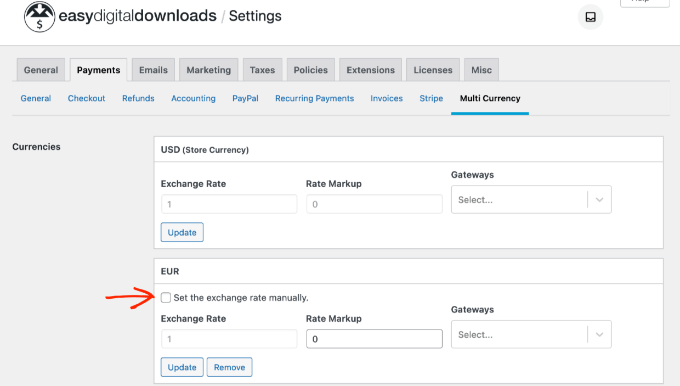
Task: Switch to the Policies tab
Action: coord(311,70)
